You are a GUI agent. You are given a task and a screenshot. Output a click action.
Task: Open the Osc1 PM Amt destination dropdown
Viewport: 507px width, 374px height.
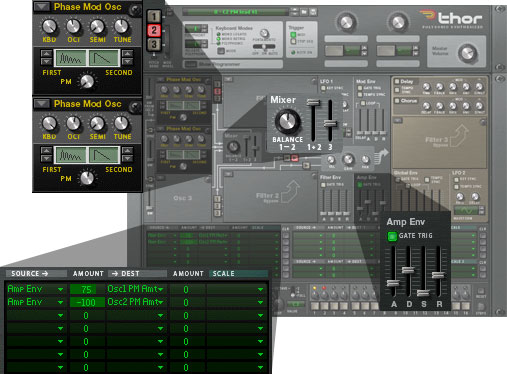(161, 289)
